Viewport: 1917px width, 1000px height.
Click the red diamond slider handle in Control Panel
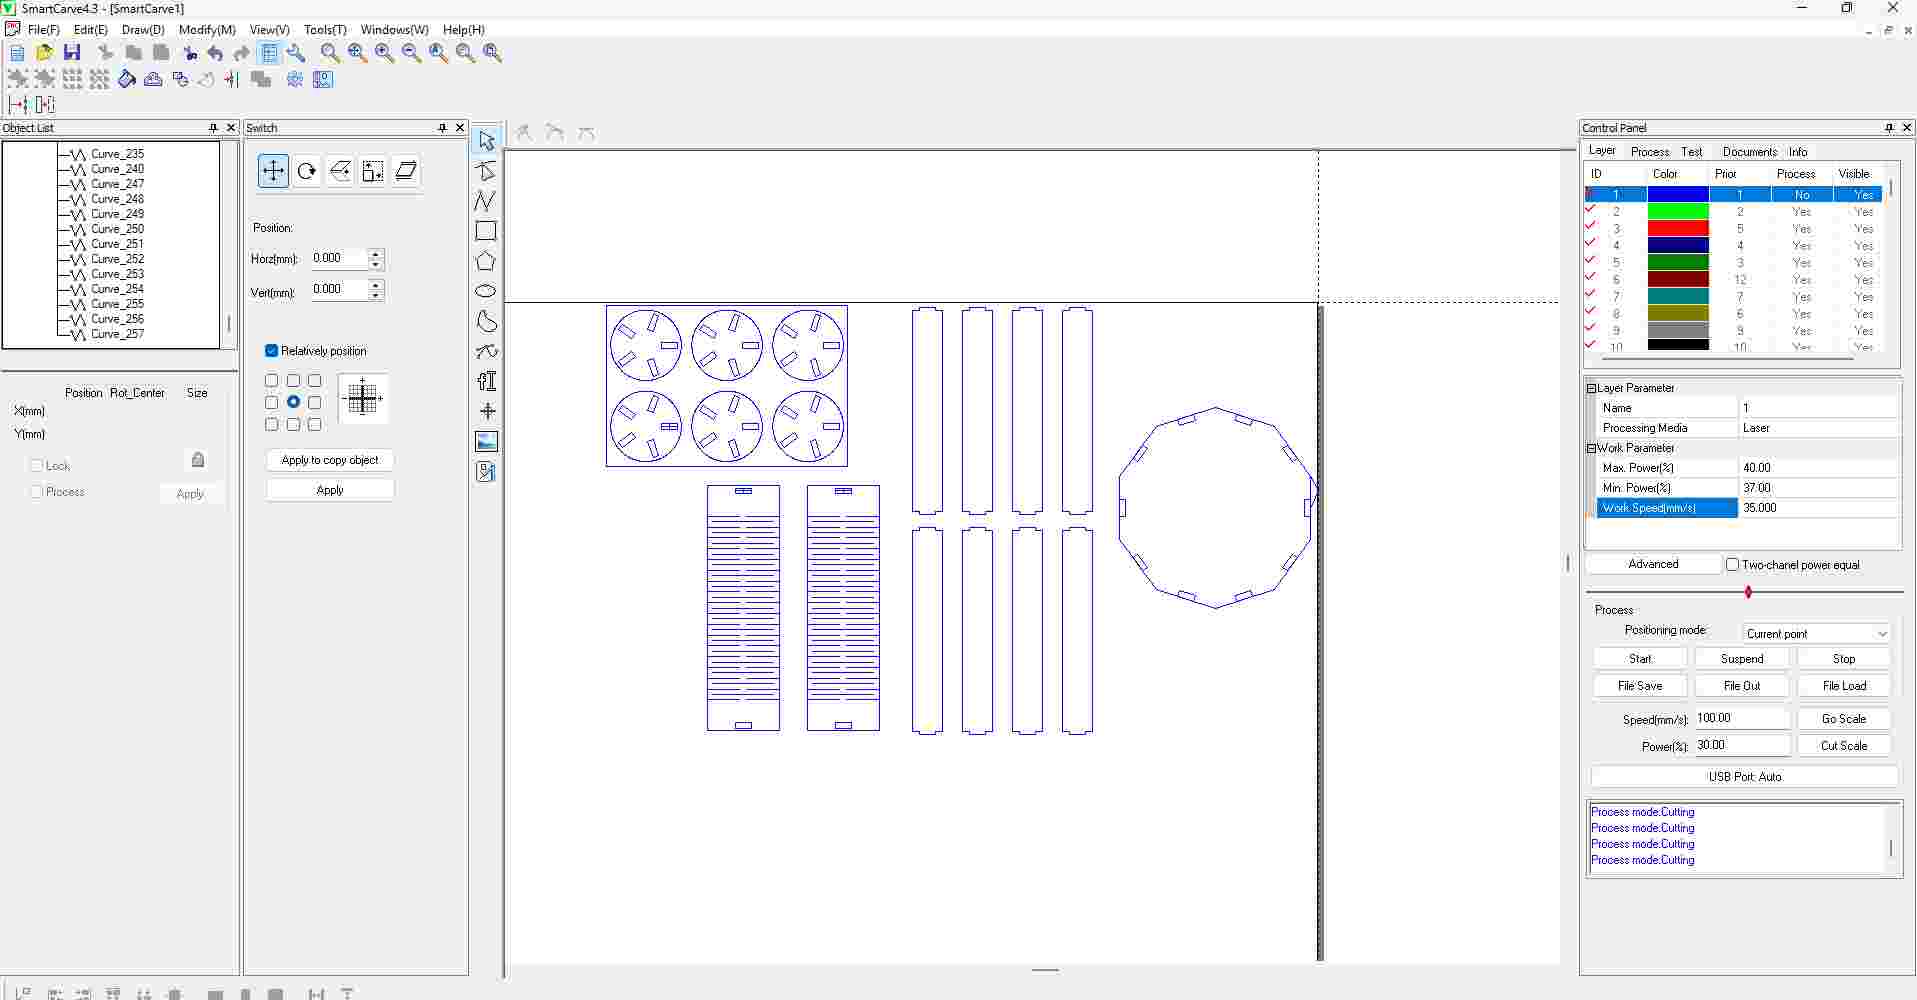(x=1748, y=592)
